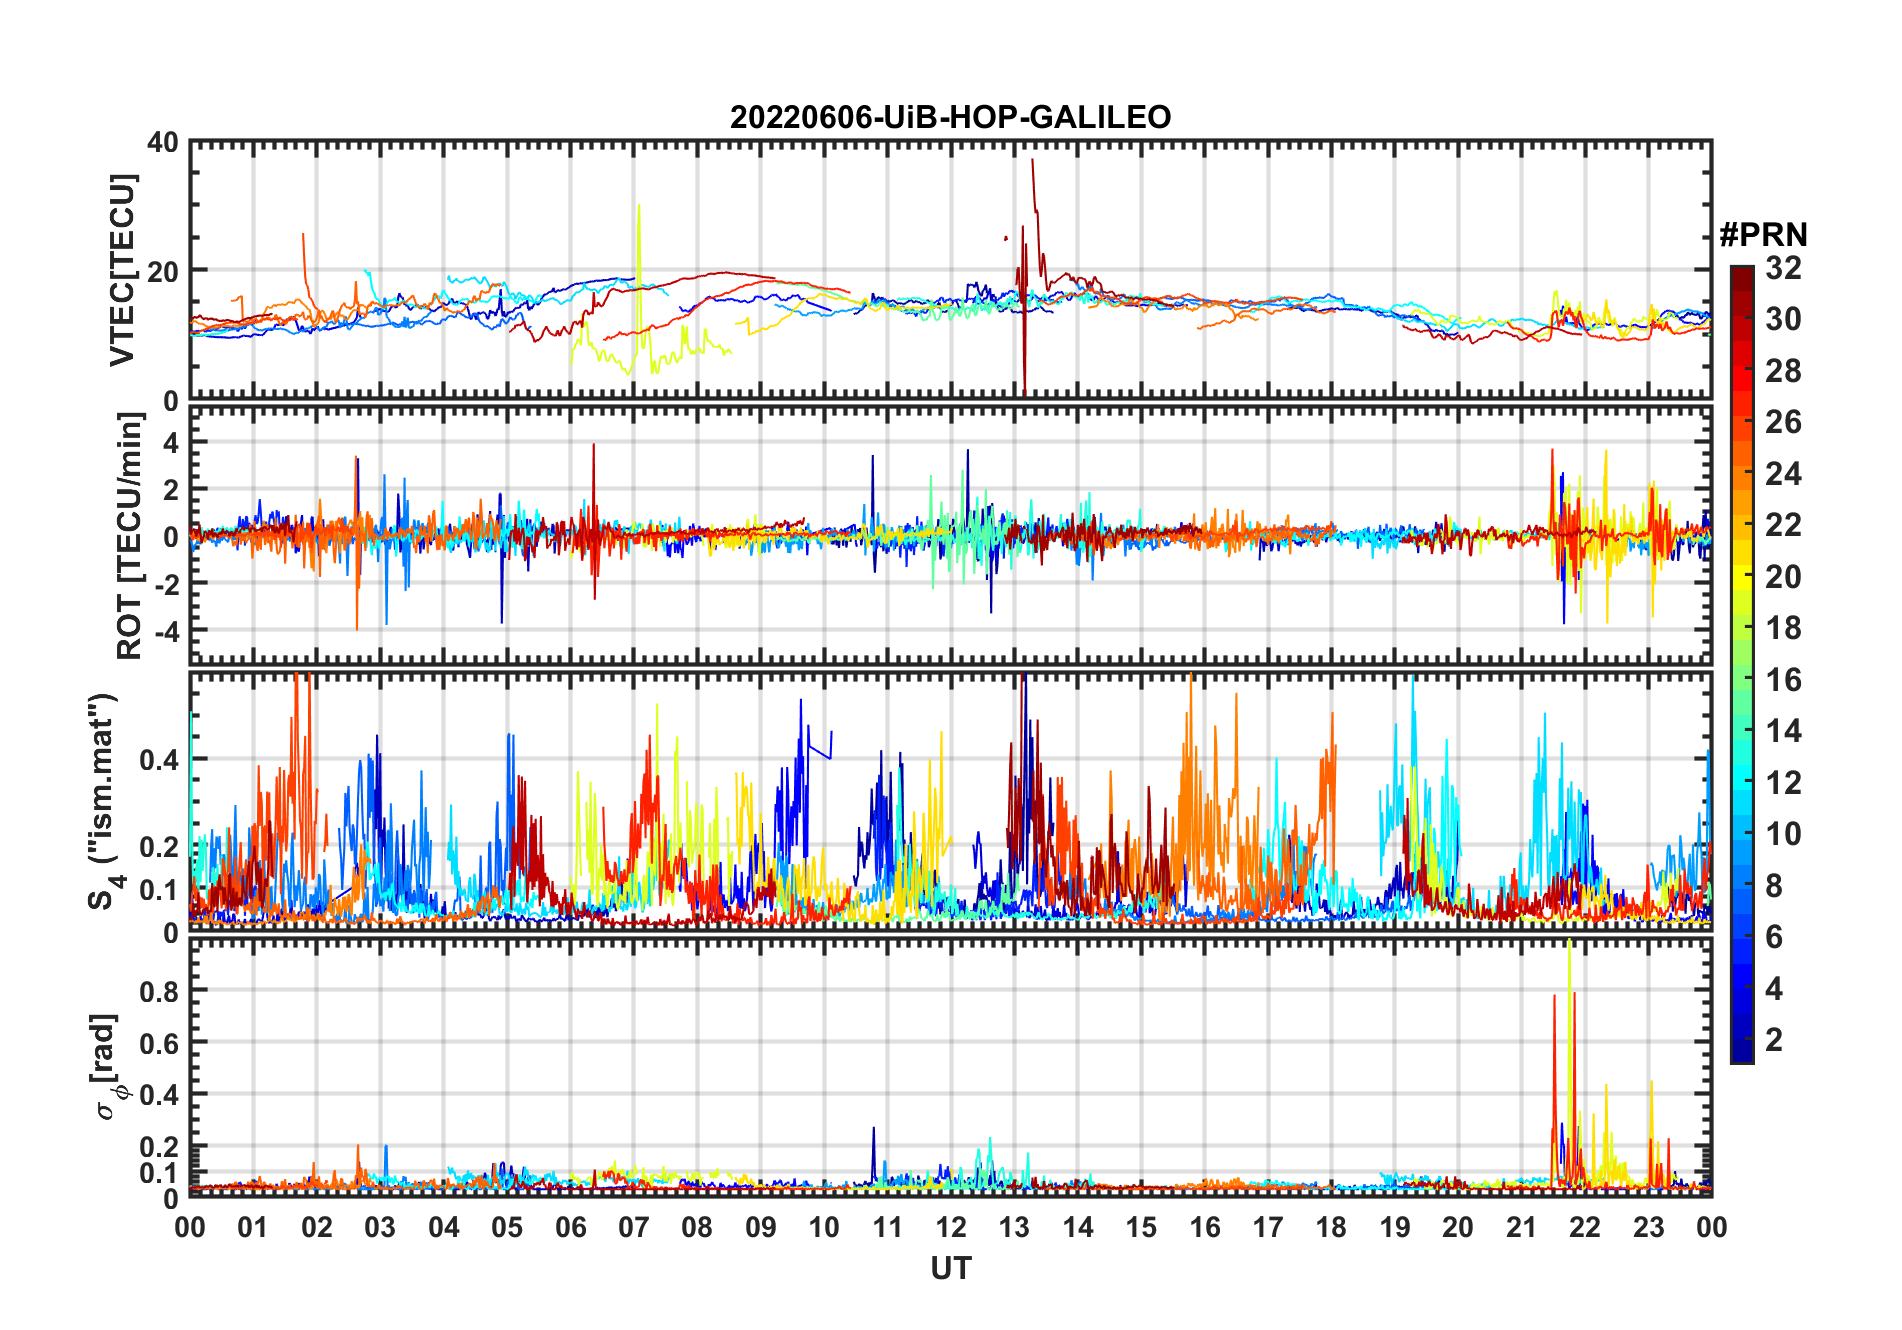
Task: Click the UT x-axis label
Action: [x=950, y=1269]
